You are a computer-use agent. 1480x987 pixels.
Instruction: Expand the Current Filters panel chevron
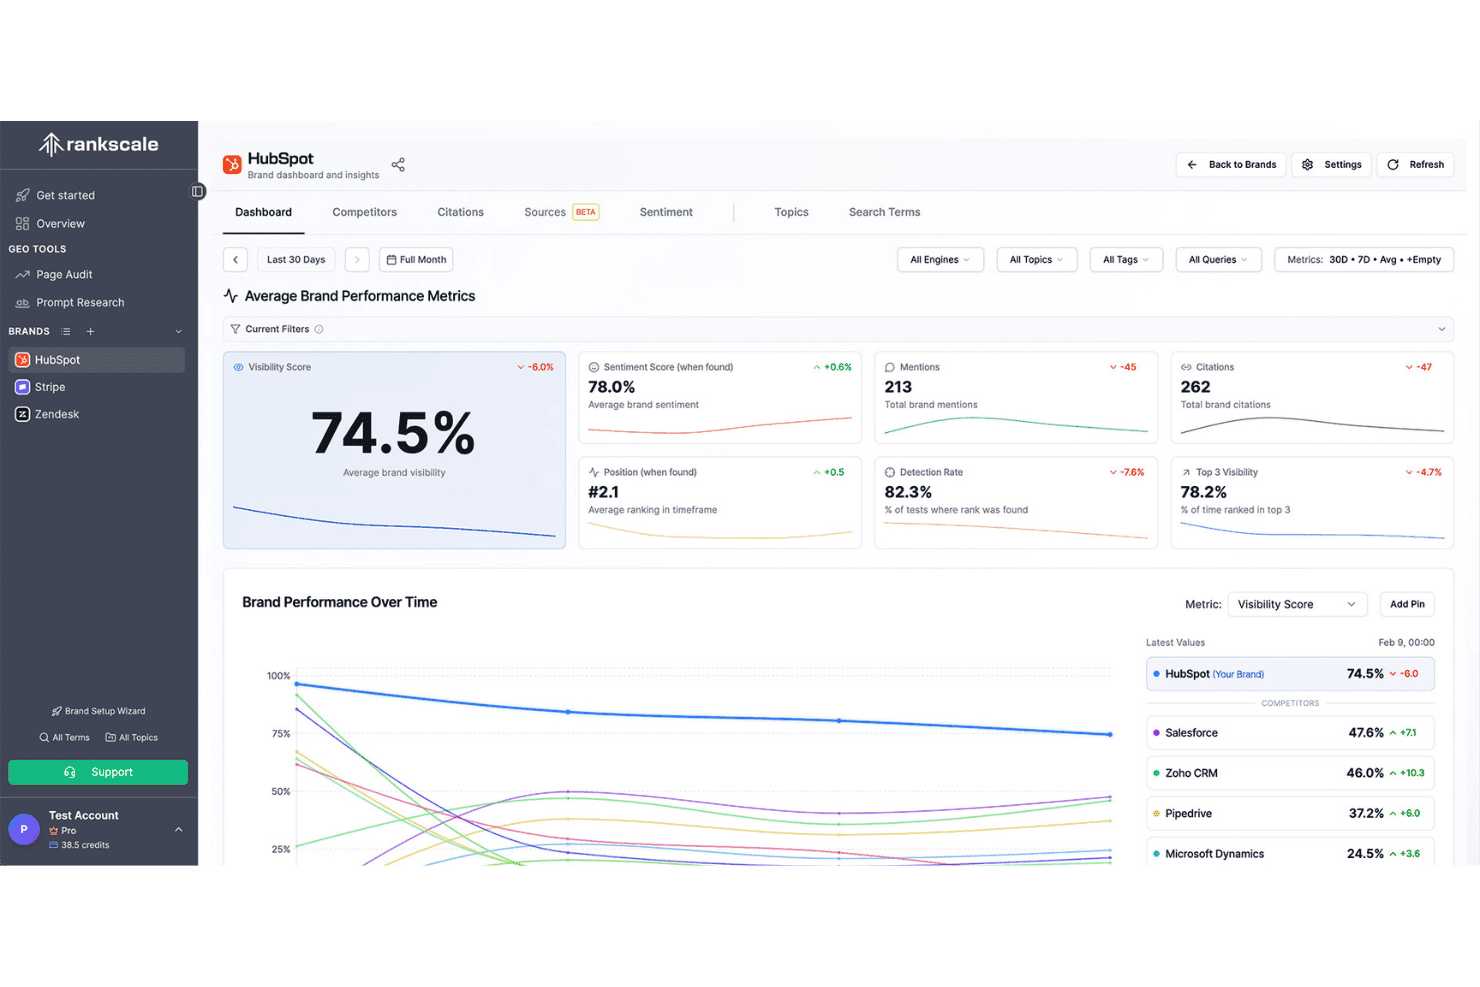[x=1442, y=329]
